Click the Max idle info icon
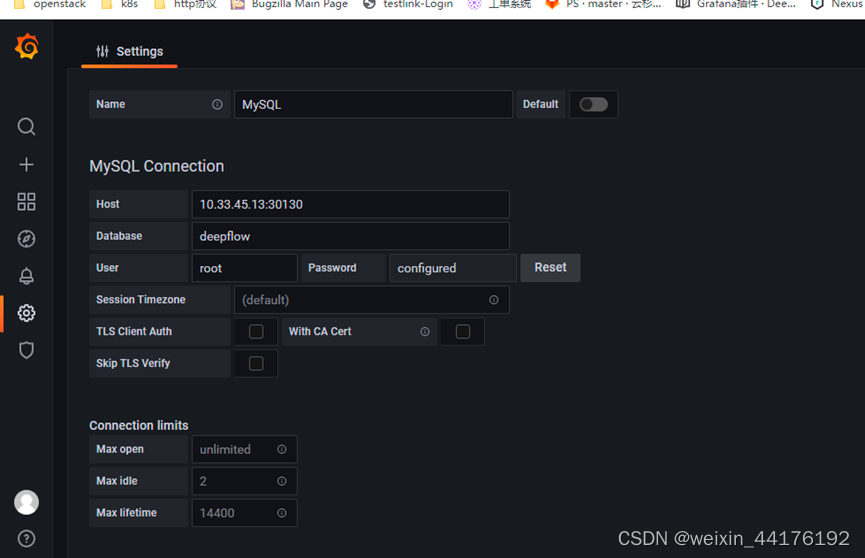Image resolution: width=865 pixels, height=558 pixels. pyautogui.click(x=282, y=481)
